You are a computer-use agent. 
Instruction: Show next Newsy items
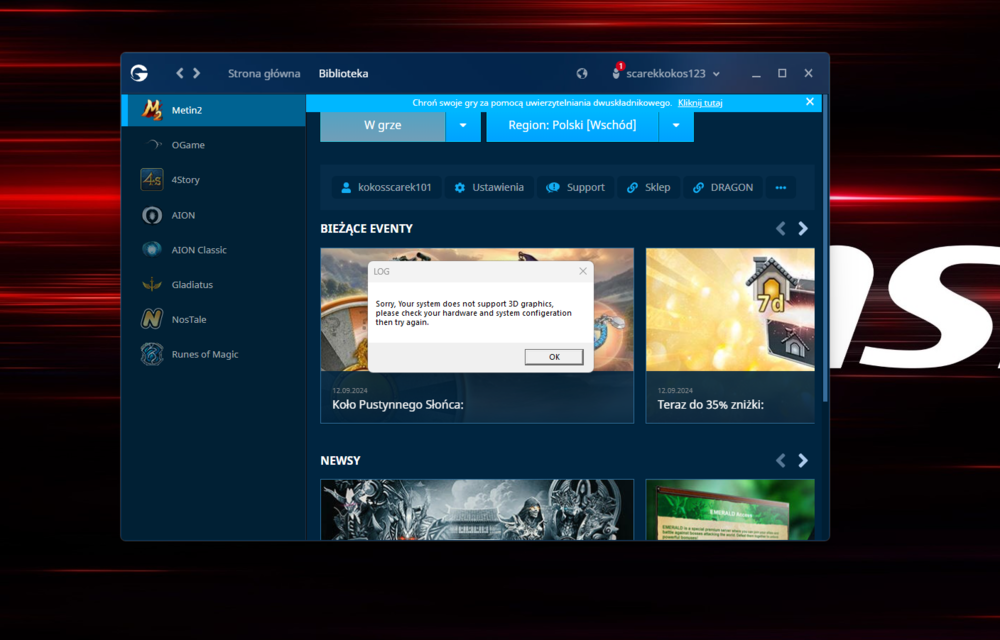click(803, 460)
